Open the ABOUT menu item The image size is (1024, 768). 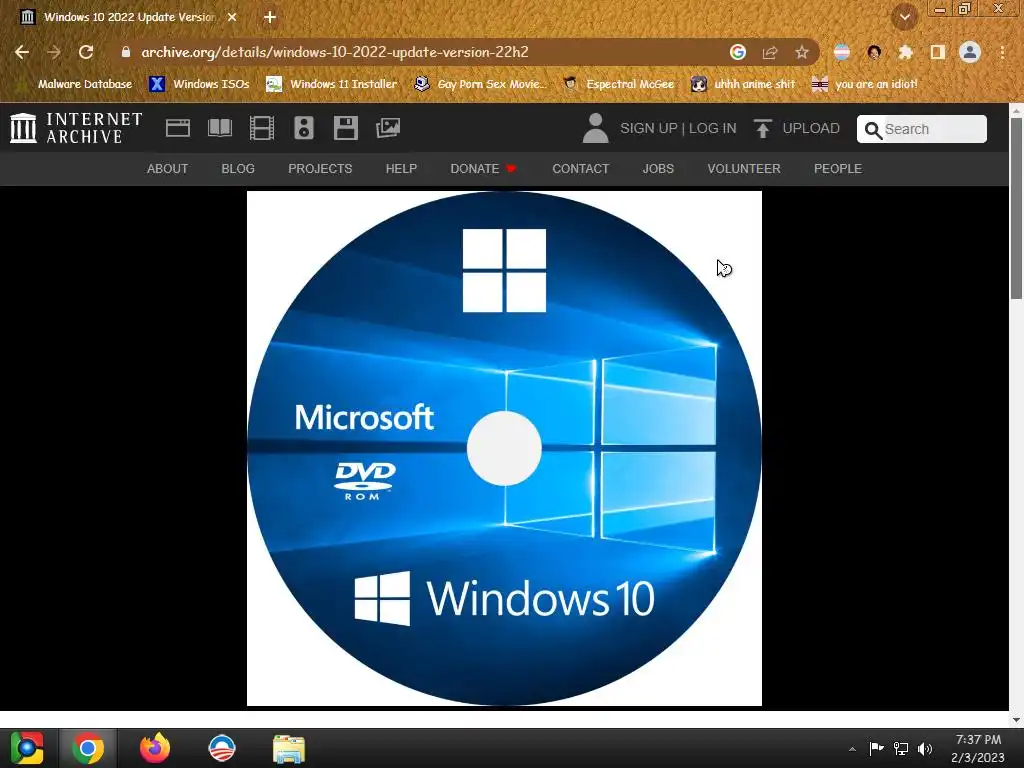(x=167, y=169)
